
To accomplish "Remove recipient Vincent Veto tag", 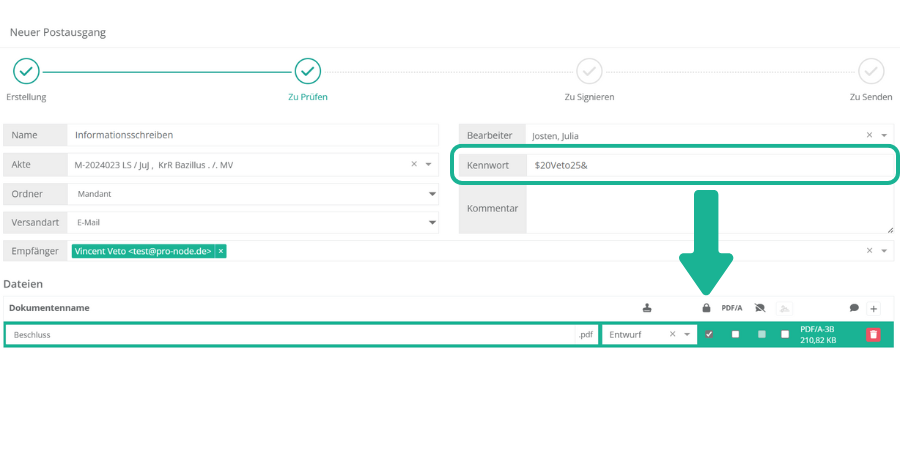I will (x=221, y=252).
